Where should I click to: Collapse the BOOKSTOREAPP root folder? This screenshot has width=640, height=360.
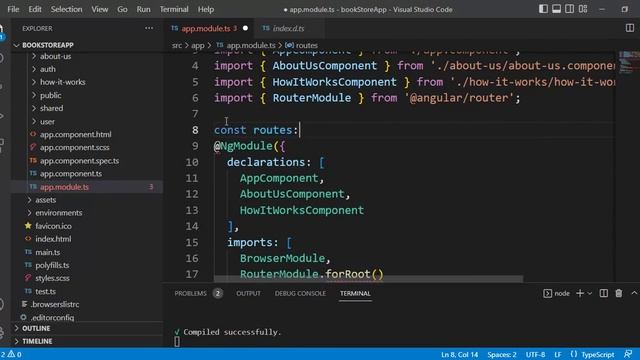[x=48, y=45]
